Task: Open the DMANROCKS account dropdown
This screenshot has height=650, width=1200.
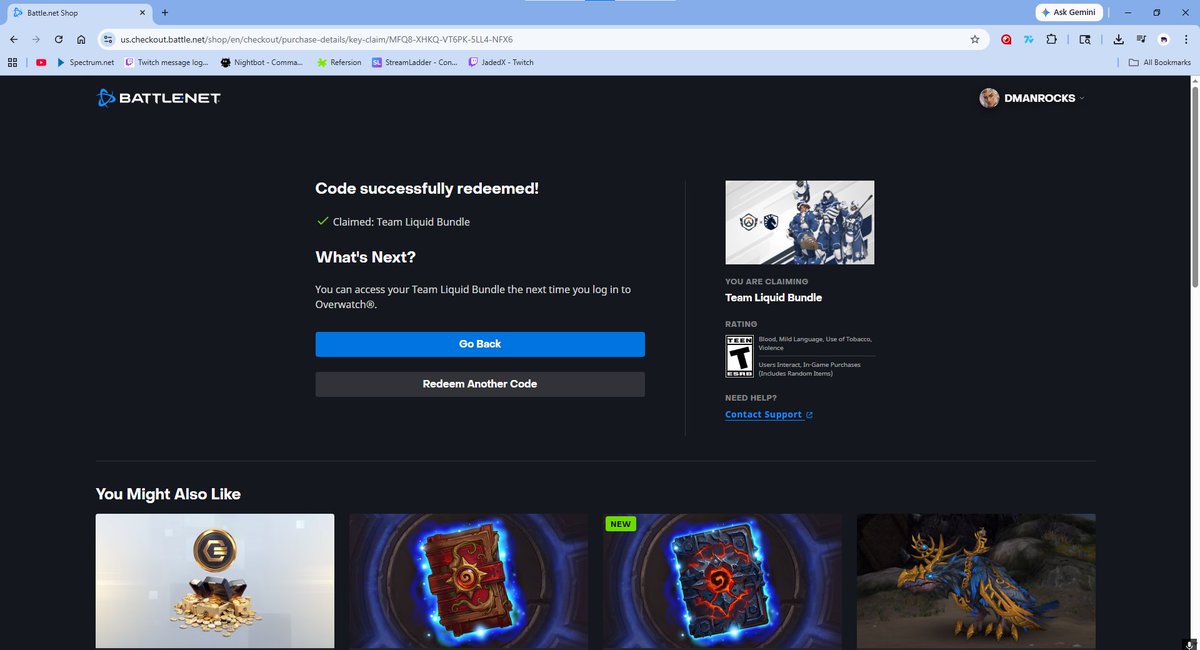Action: 1032,98
